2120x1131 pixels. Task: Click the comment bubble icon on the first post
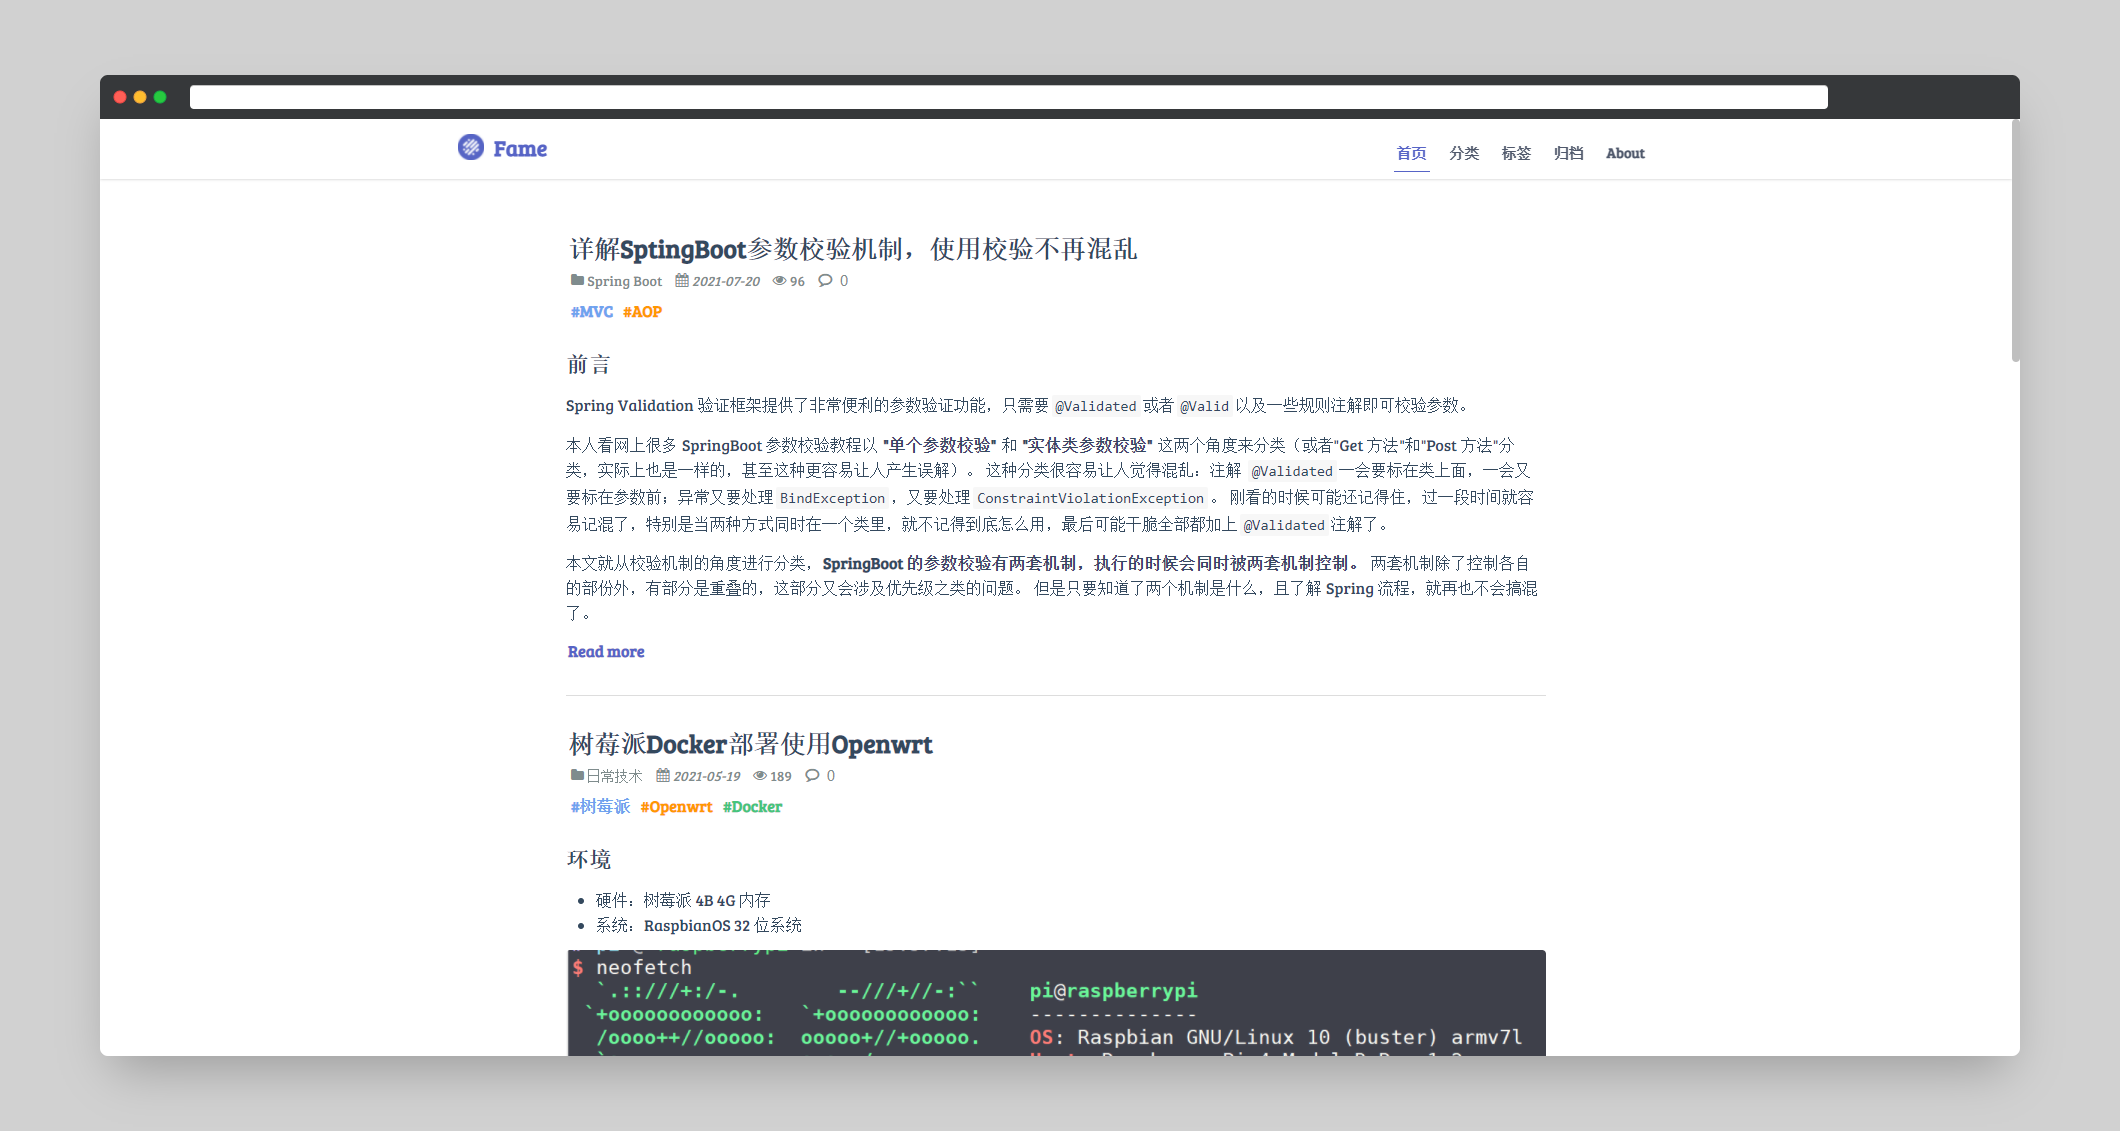tap(825, 281)
